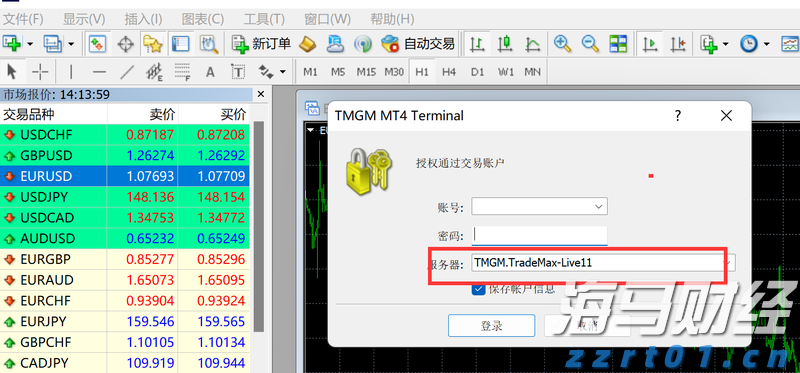Select the equidistant channel tool
The width and height of the screenshot is (800, 373).
(155, 72)
